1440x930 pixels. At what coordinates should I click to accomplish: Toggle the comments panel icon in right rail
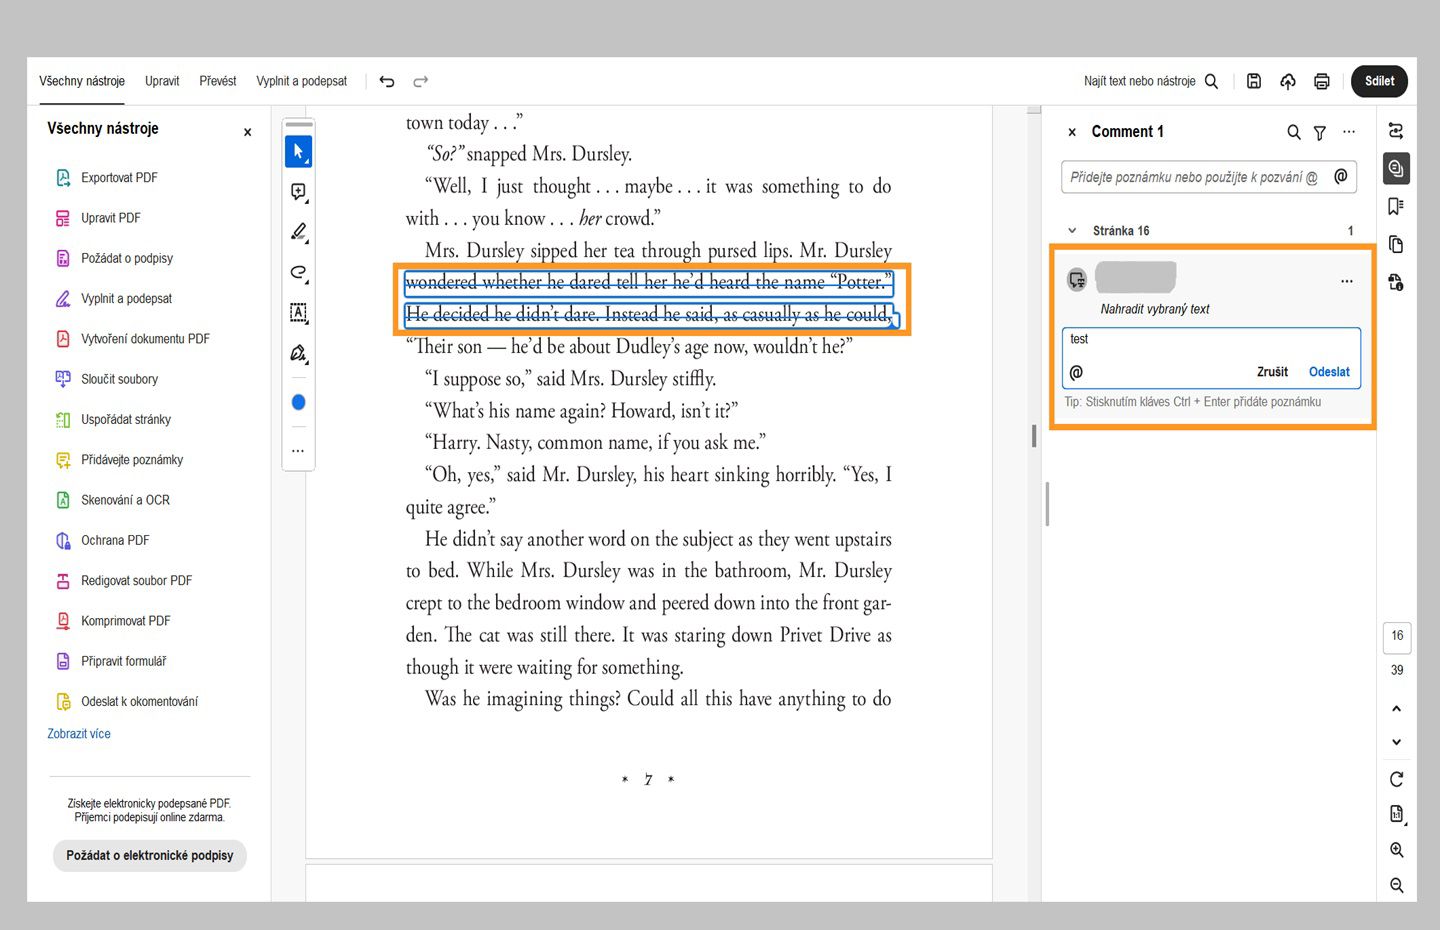pyautogui.click(x=1396, y=168)
